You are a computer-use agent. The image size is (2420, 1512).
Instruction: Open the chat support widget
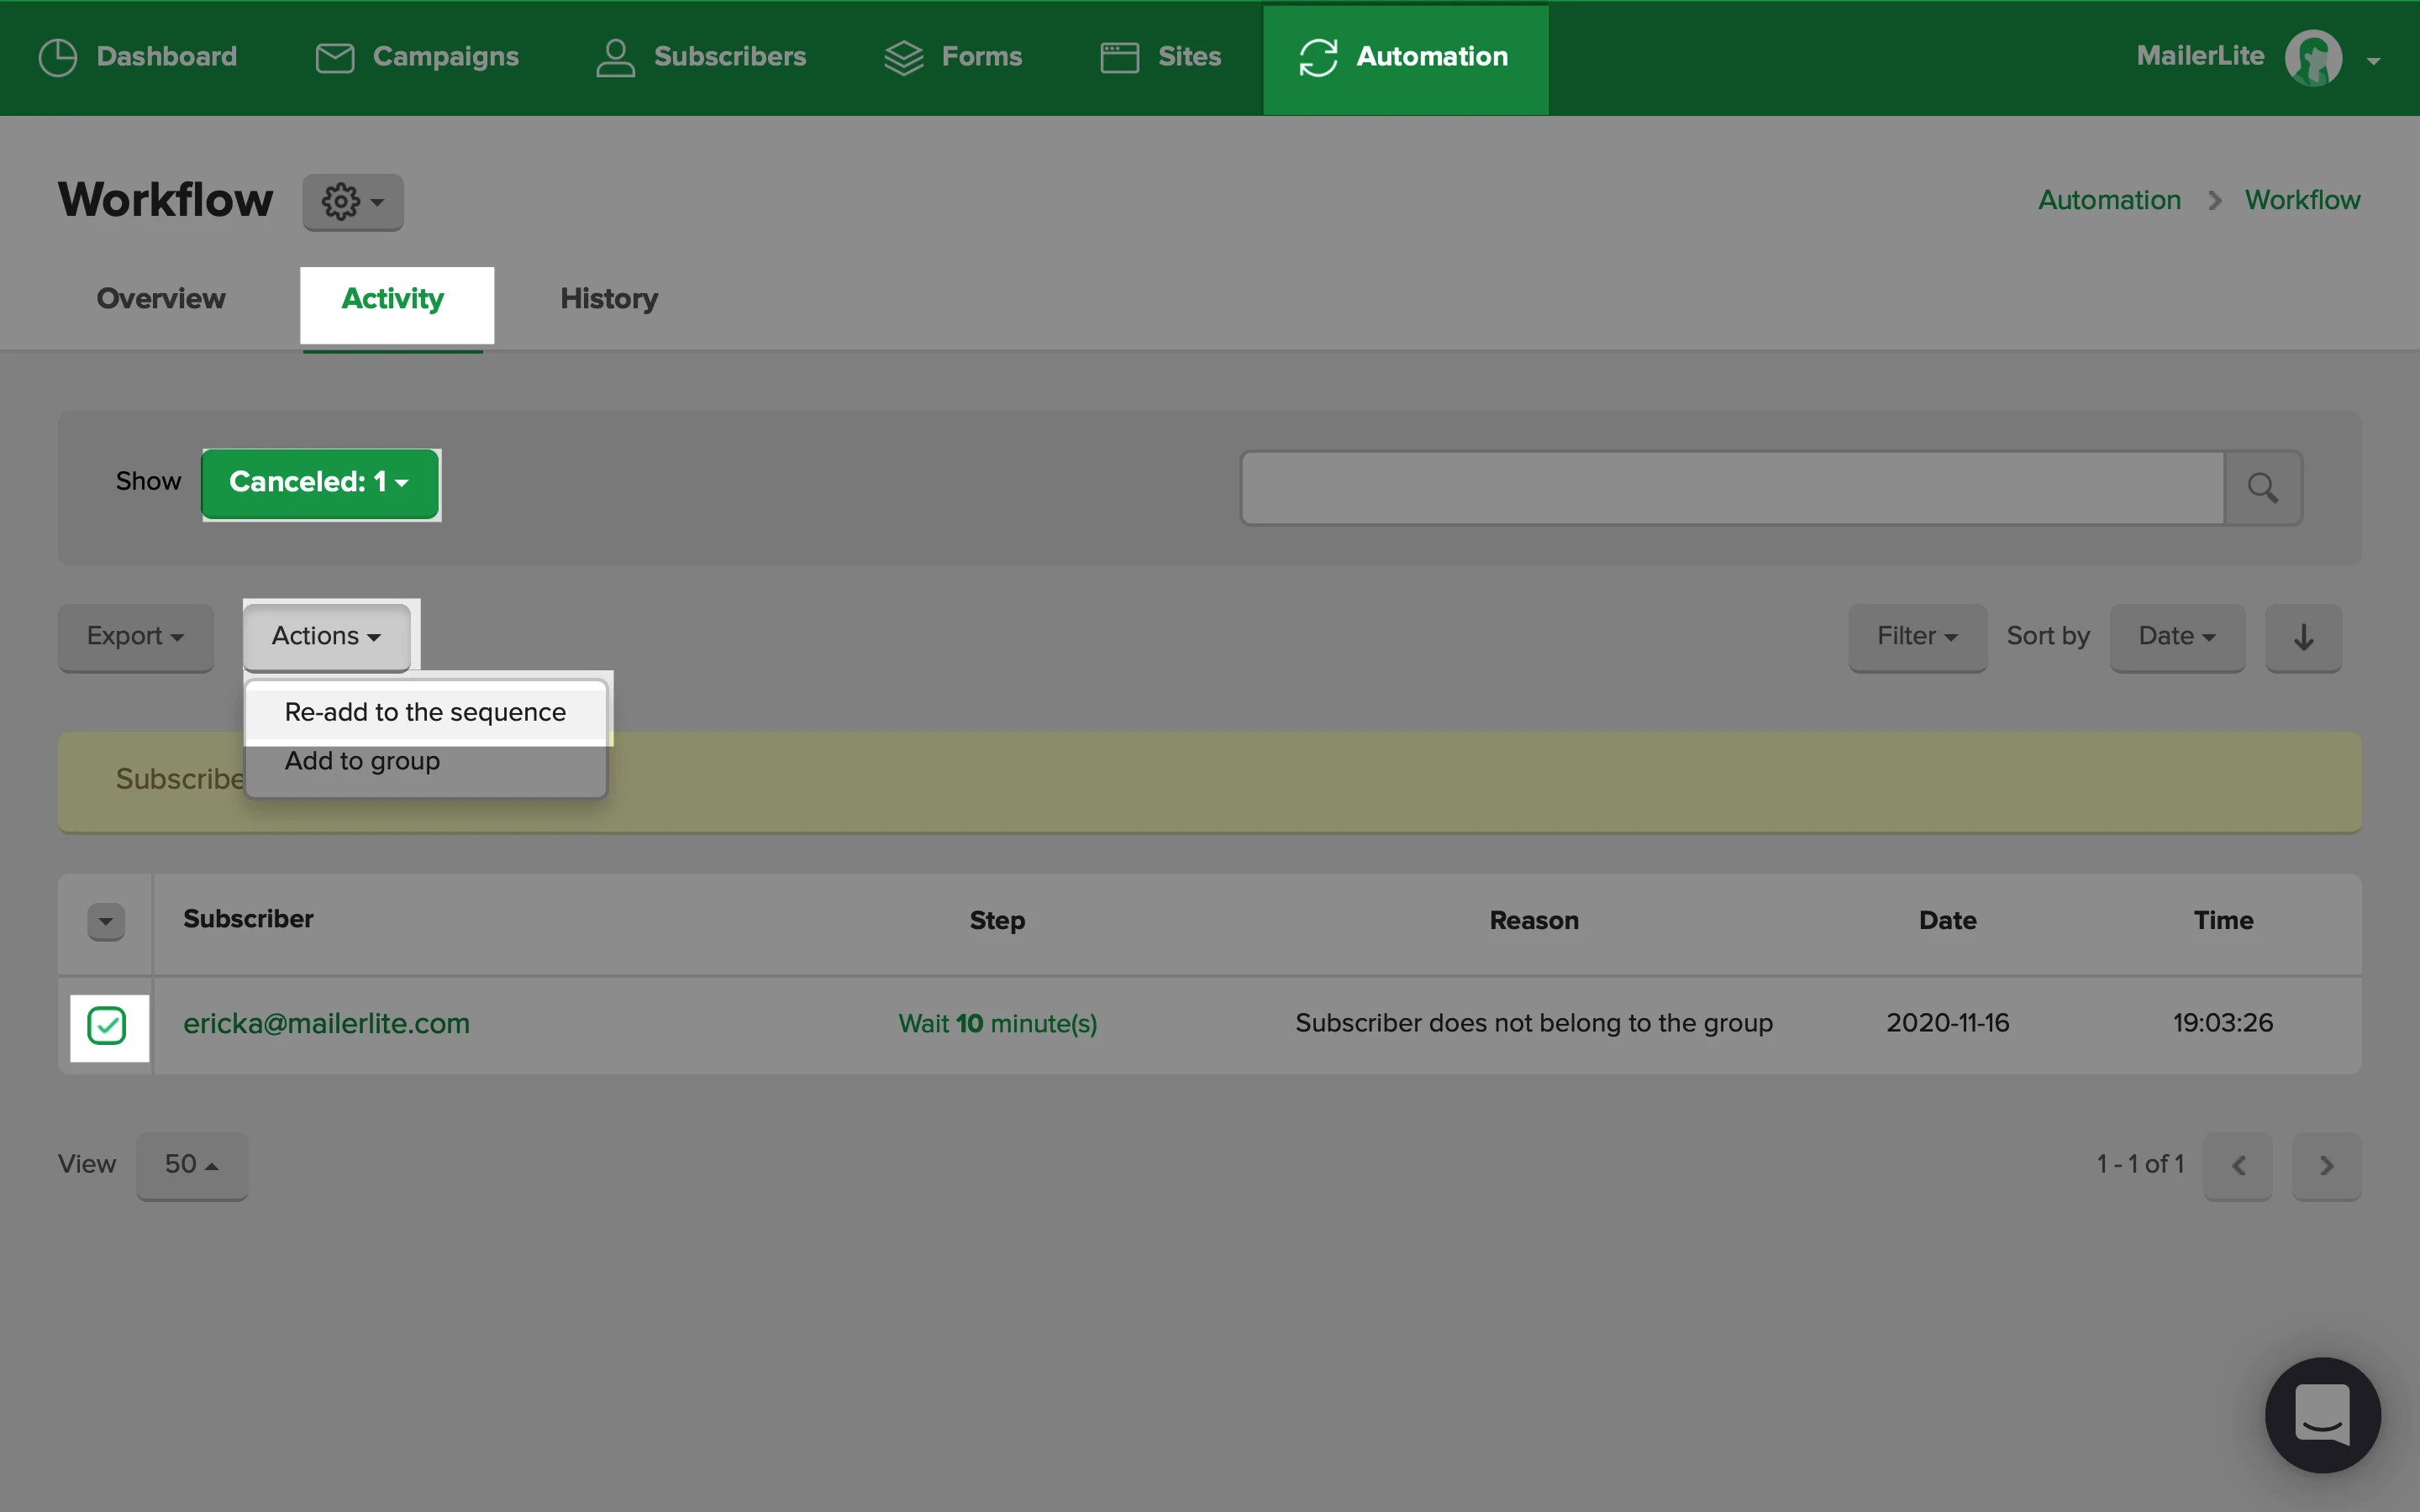click(2322, 1414)
